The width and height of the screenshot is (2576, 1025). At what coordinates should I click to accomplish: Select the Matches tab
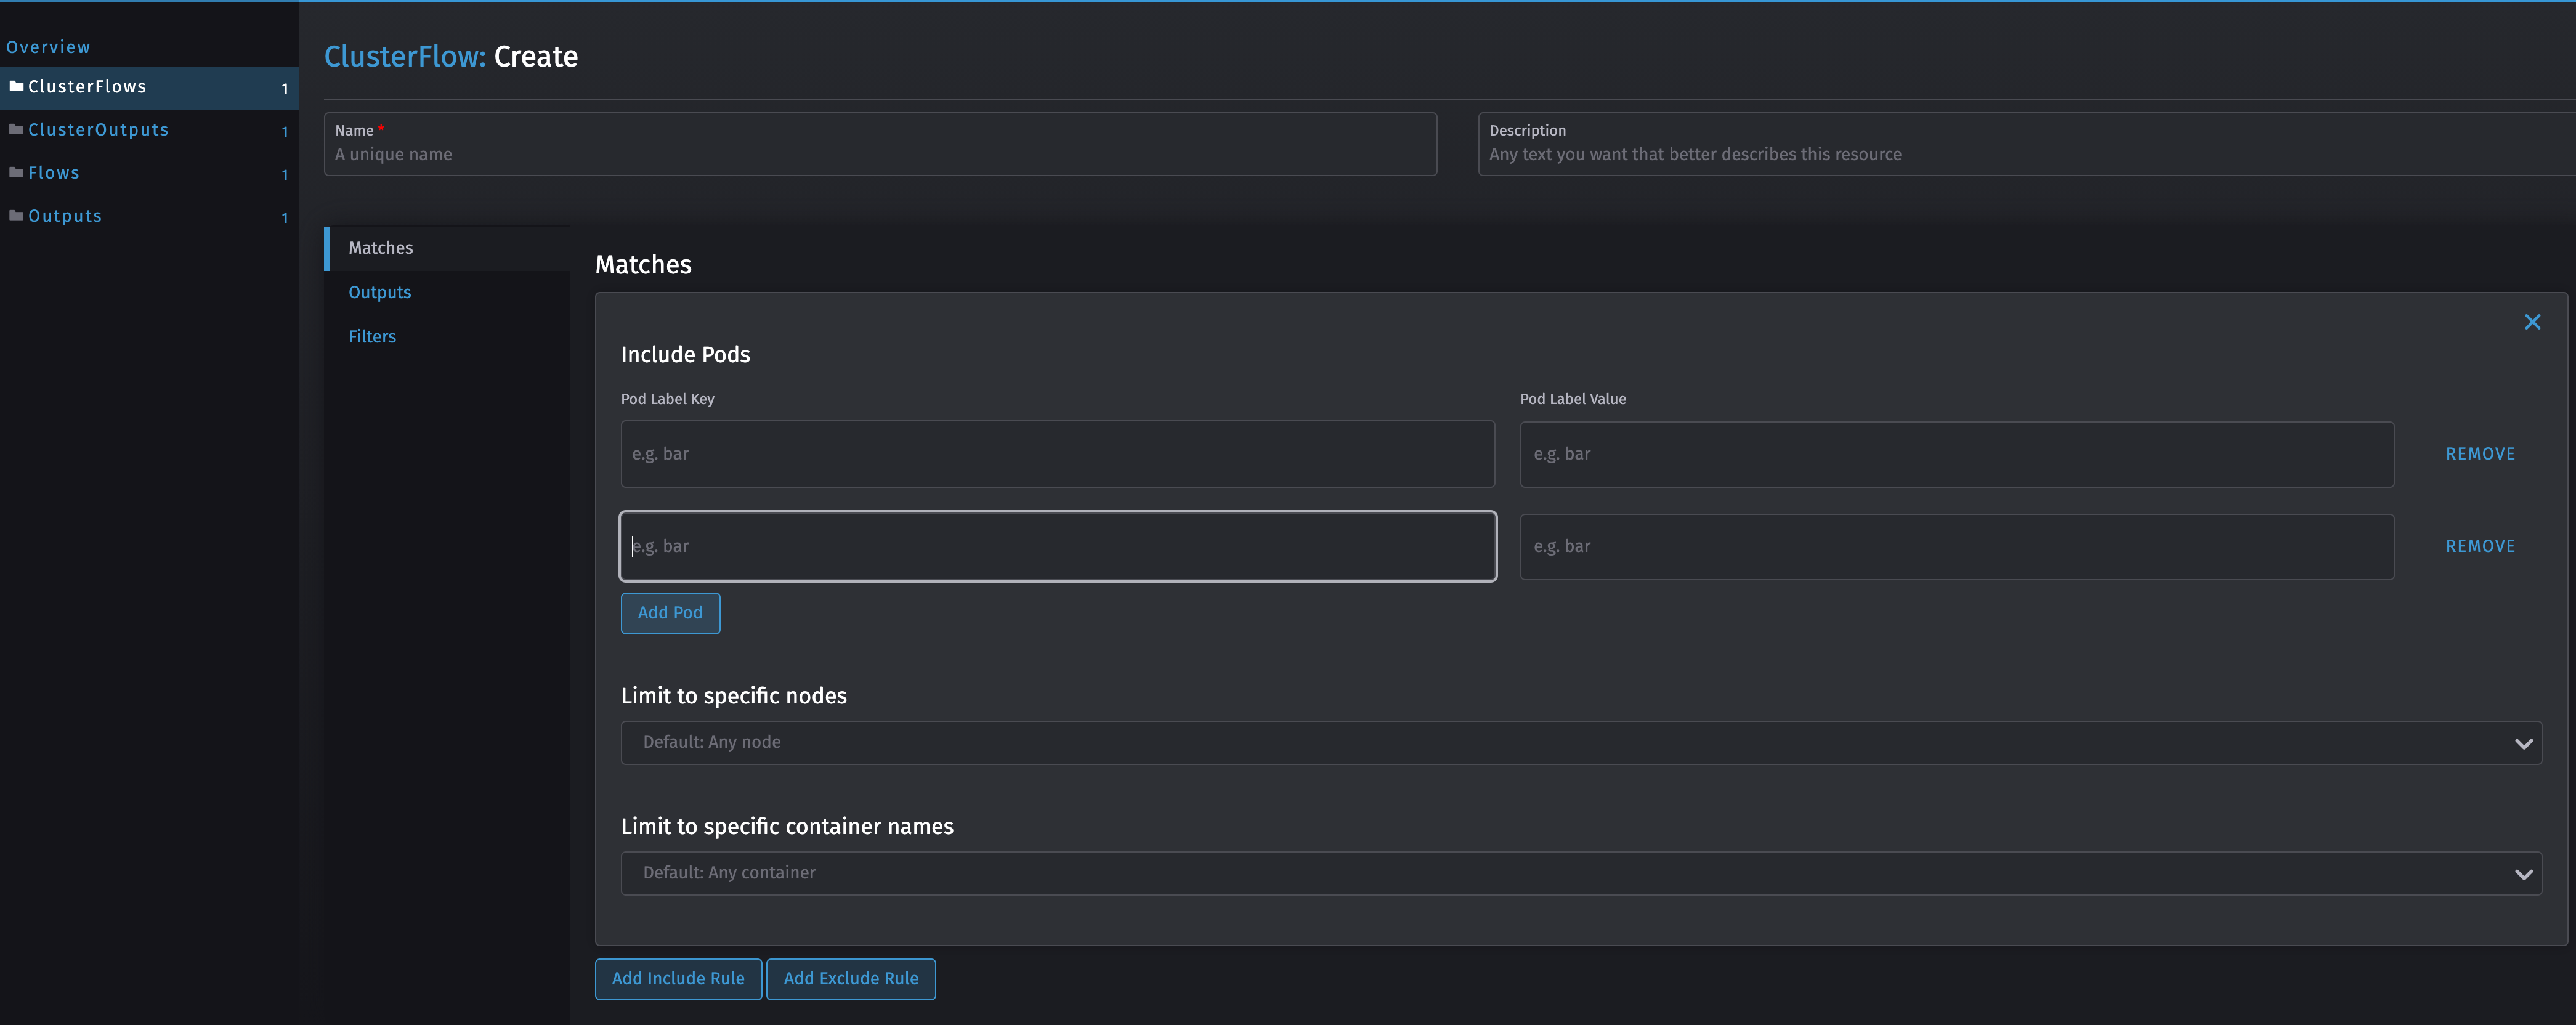[x=380, y=247]
